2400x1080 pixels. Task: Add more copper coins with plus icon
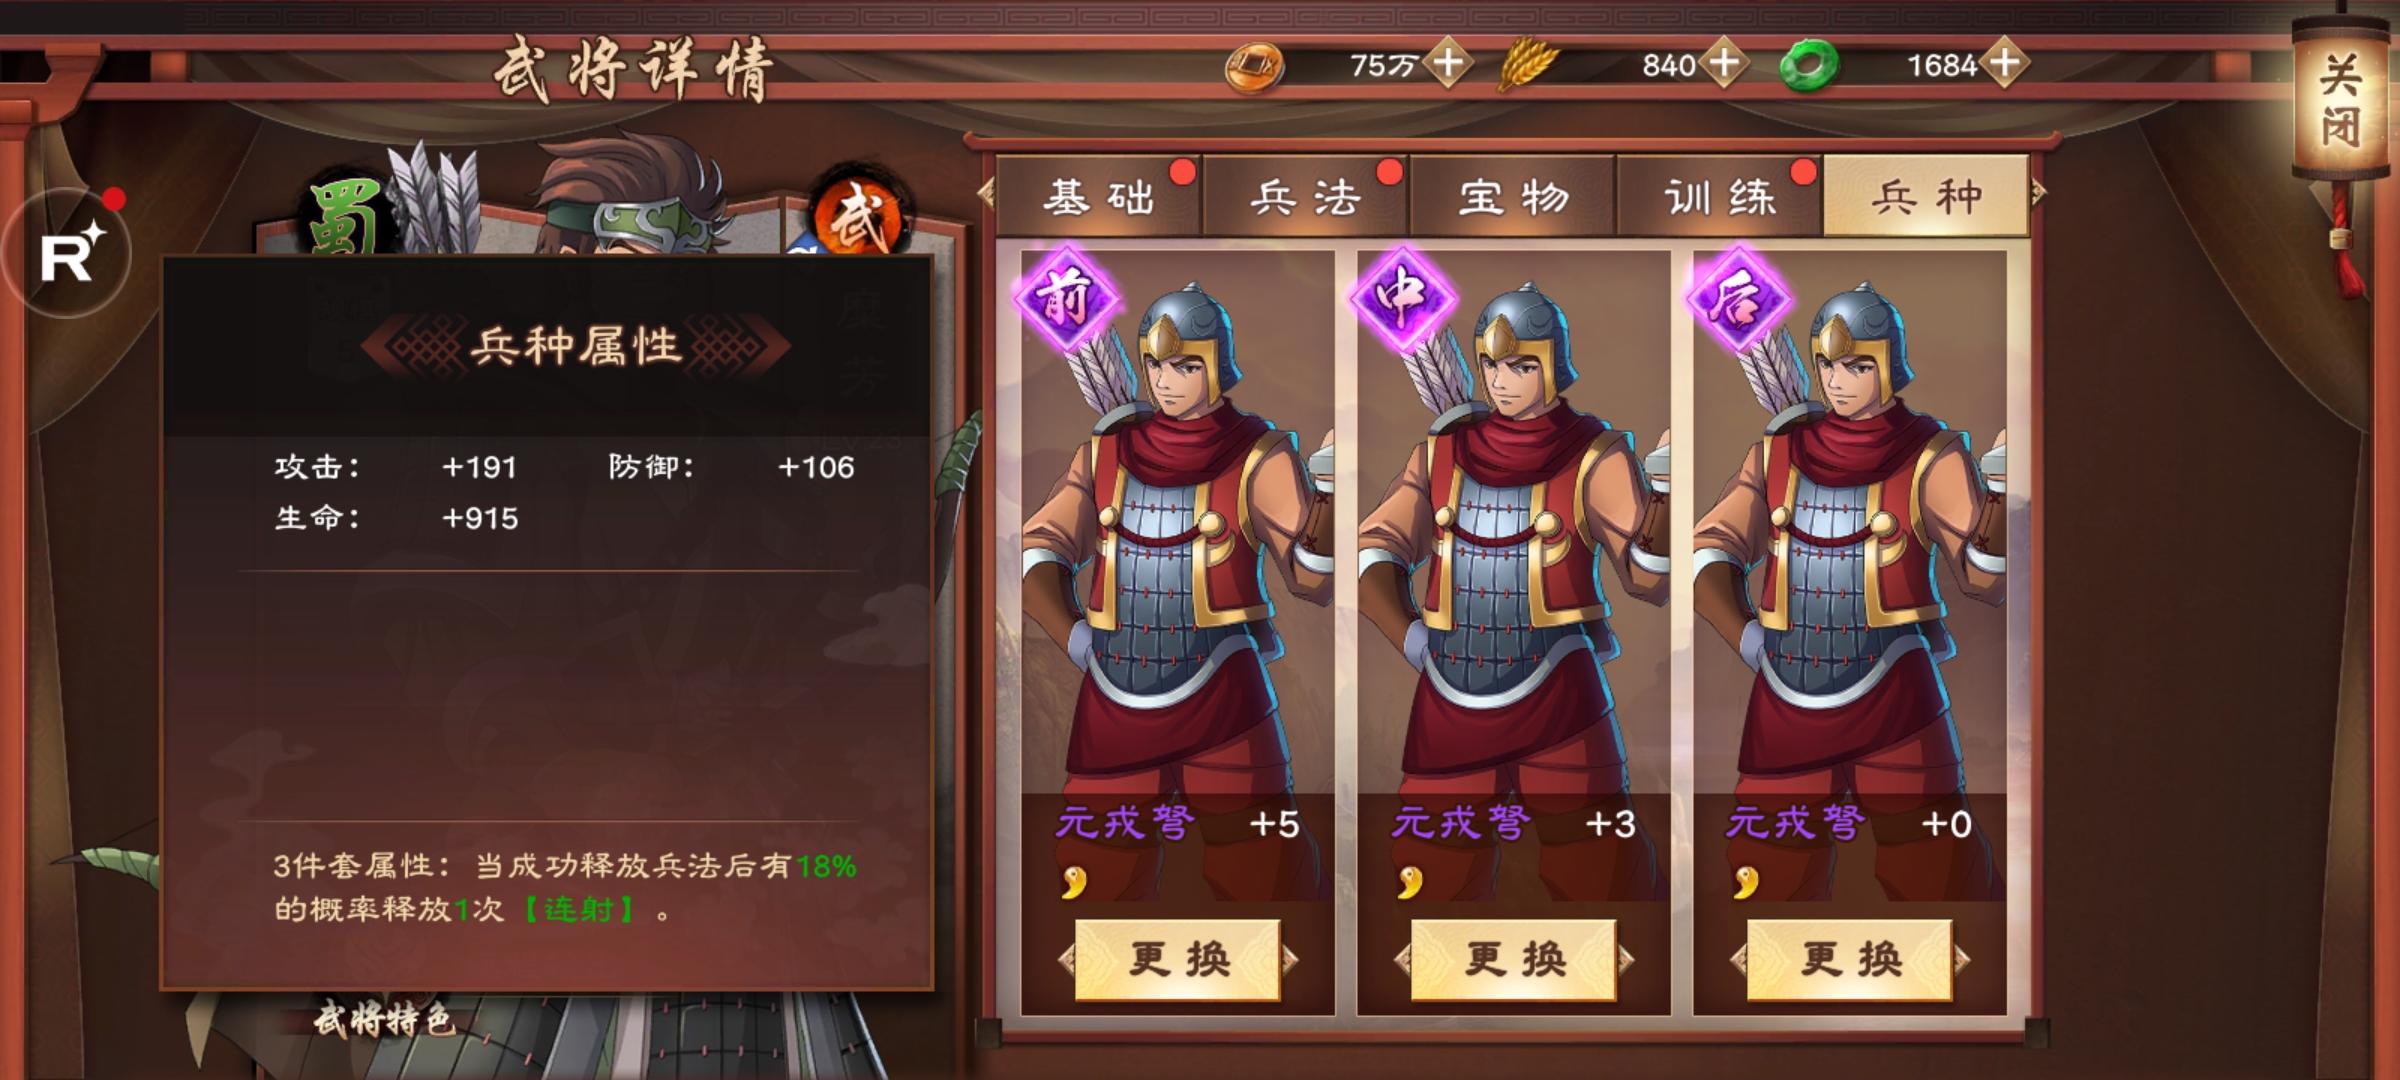tap(1448, 63)
